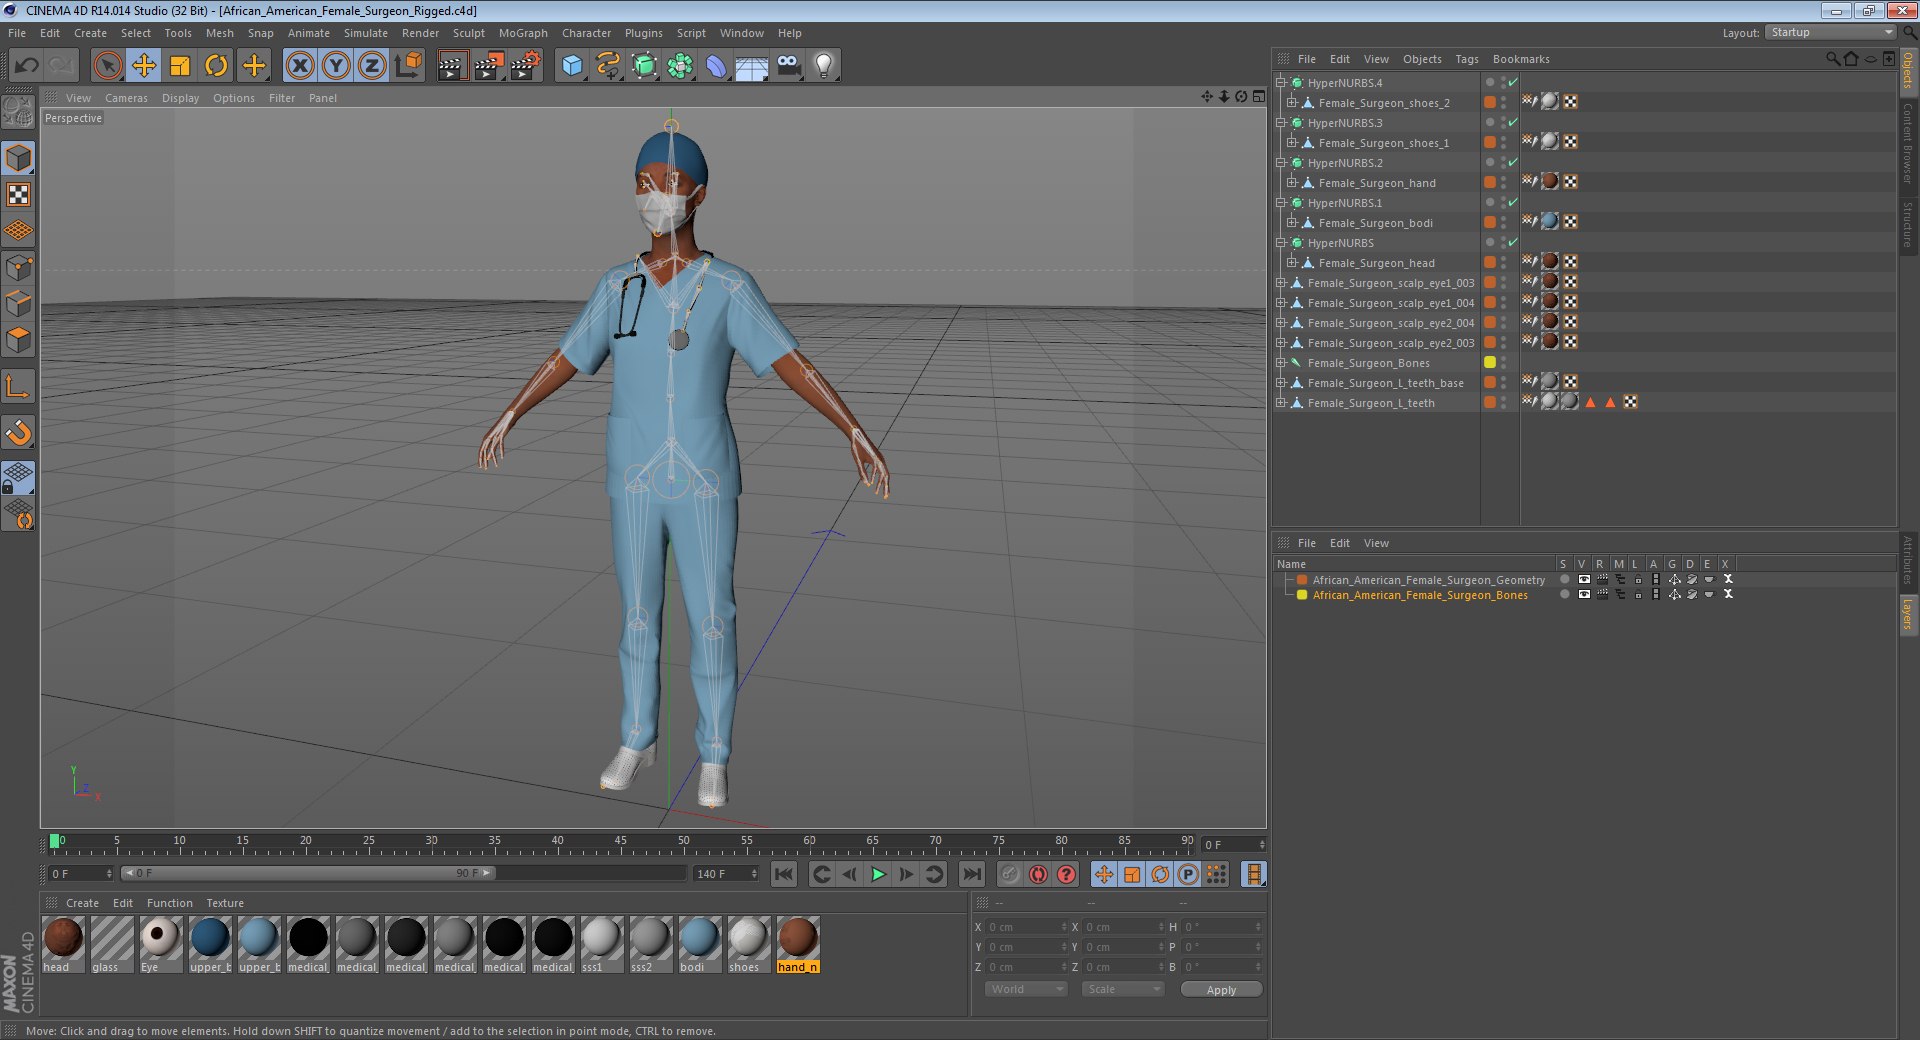This screenshot has width=1920, height=1040.
Task: Add a Cube primitive object
Action: point(572,66)
